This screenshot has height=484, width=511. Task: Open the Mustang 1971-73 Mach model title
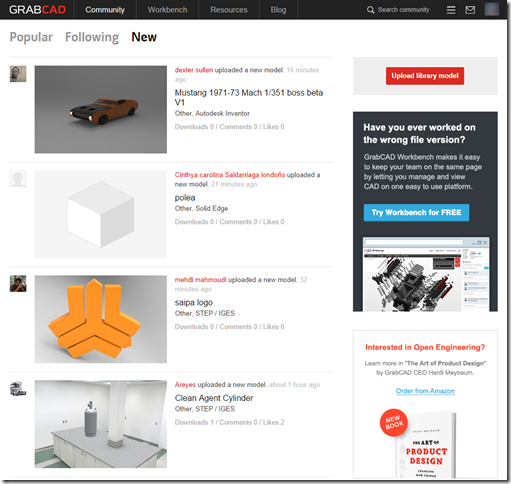(x=249, y=97)
